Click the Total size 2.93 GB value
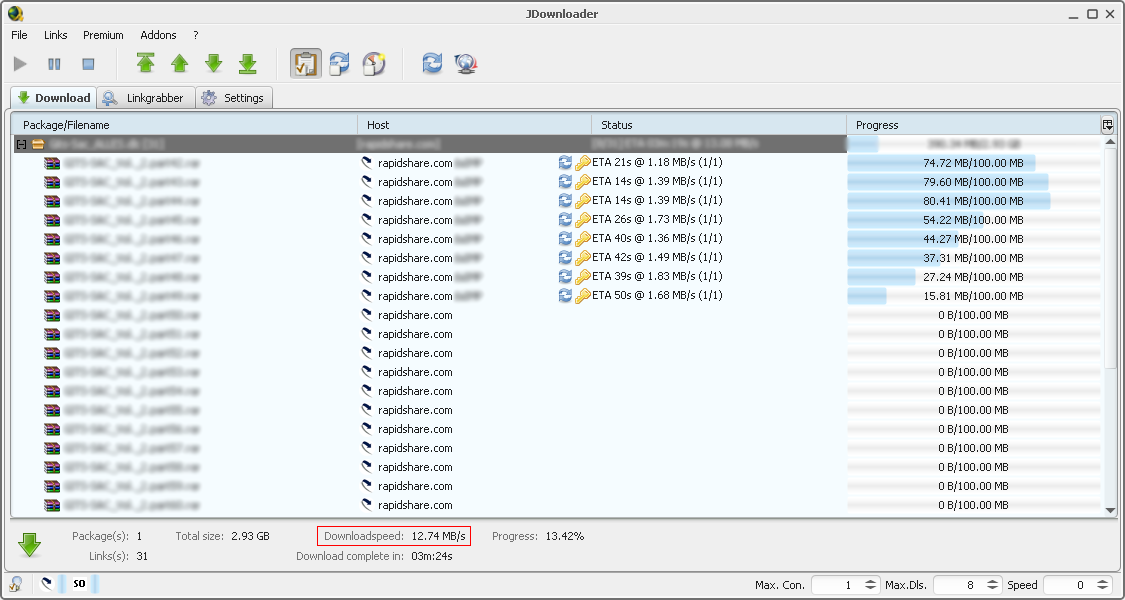1125x600 pixels. tap(250, 536)
